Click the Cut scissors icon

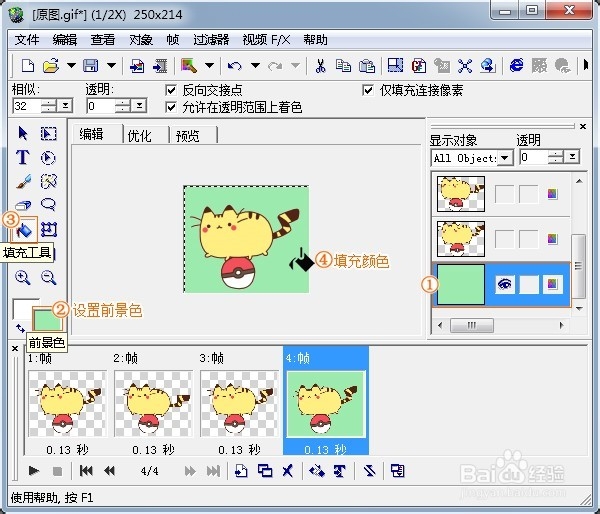(x=320, y=66)
